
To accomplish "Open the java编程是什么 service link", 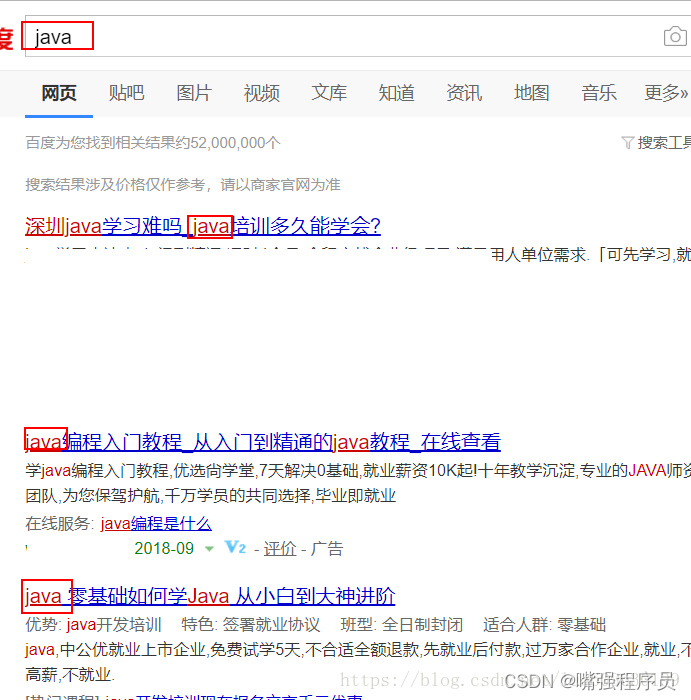I will (156, 523).
